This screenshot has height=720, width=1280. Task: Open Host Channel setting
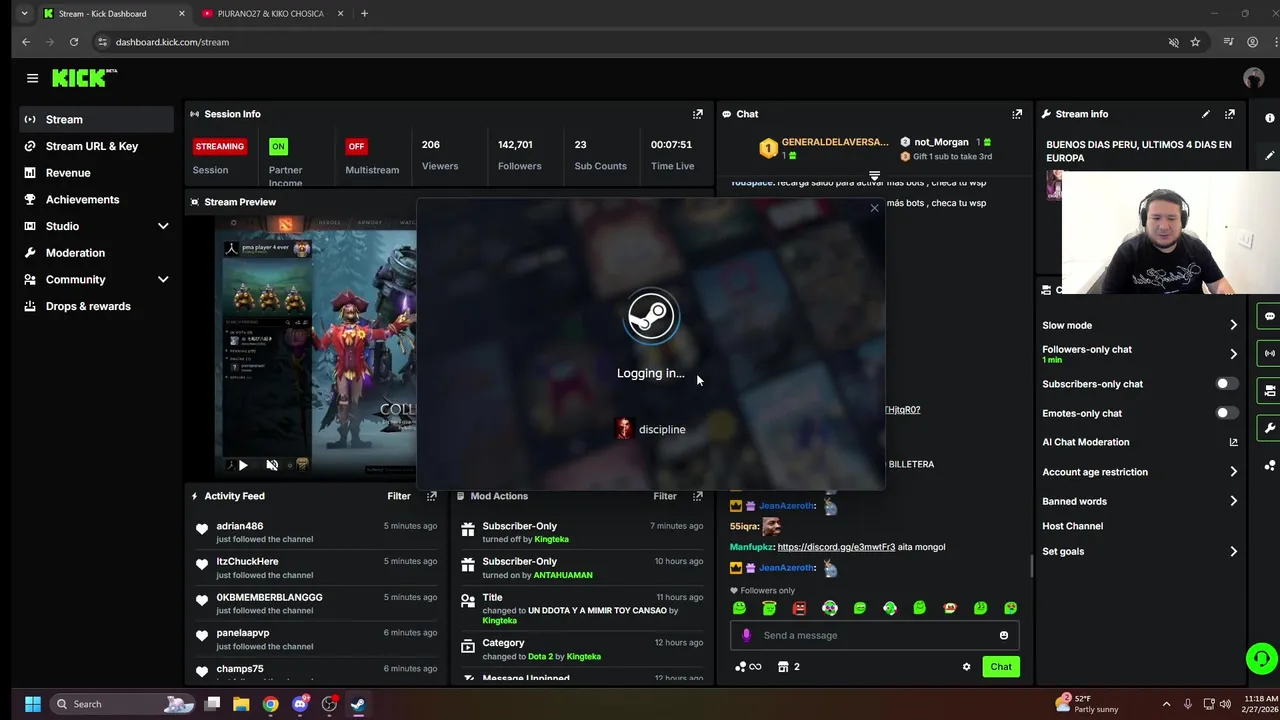pos(1073,526)
